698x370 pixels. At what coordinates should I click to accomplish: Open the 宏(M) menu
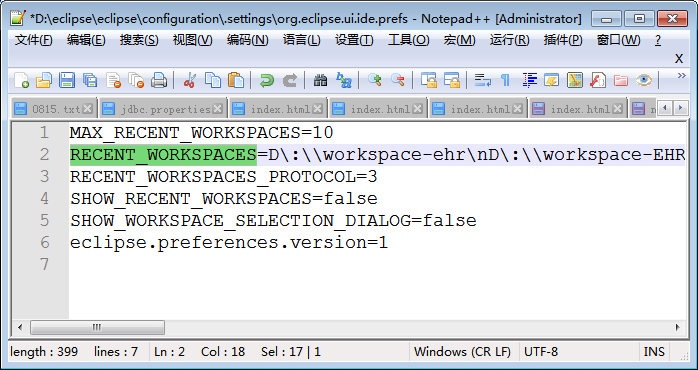(459, 41)
